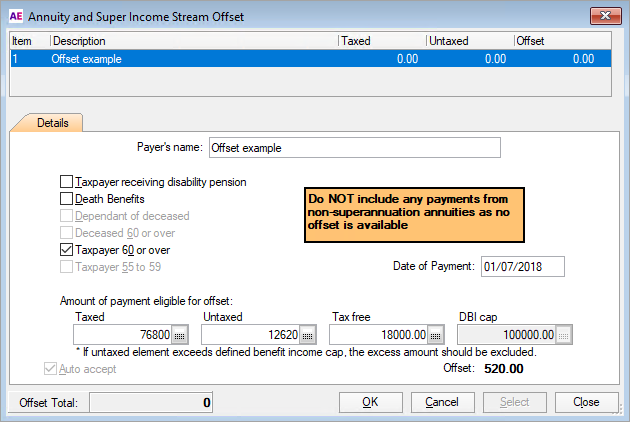The image size is (630, 422).
Task: Tick Taxpayer receiving disability pension checkbox
Action: (x=67, y=182)
